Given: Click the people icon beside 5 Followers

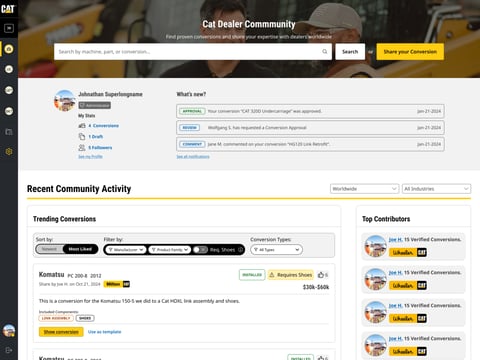Looking at the screenshot, I should 82,148.
